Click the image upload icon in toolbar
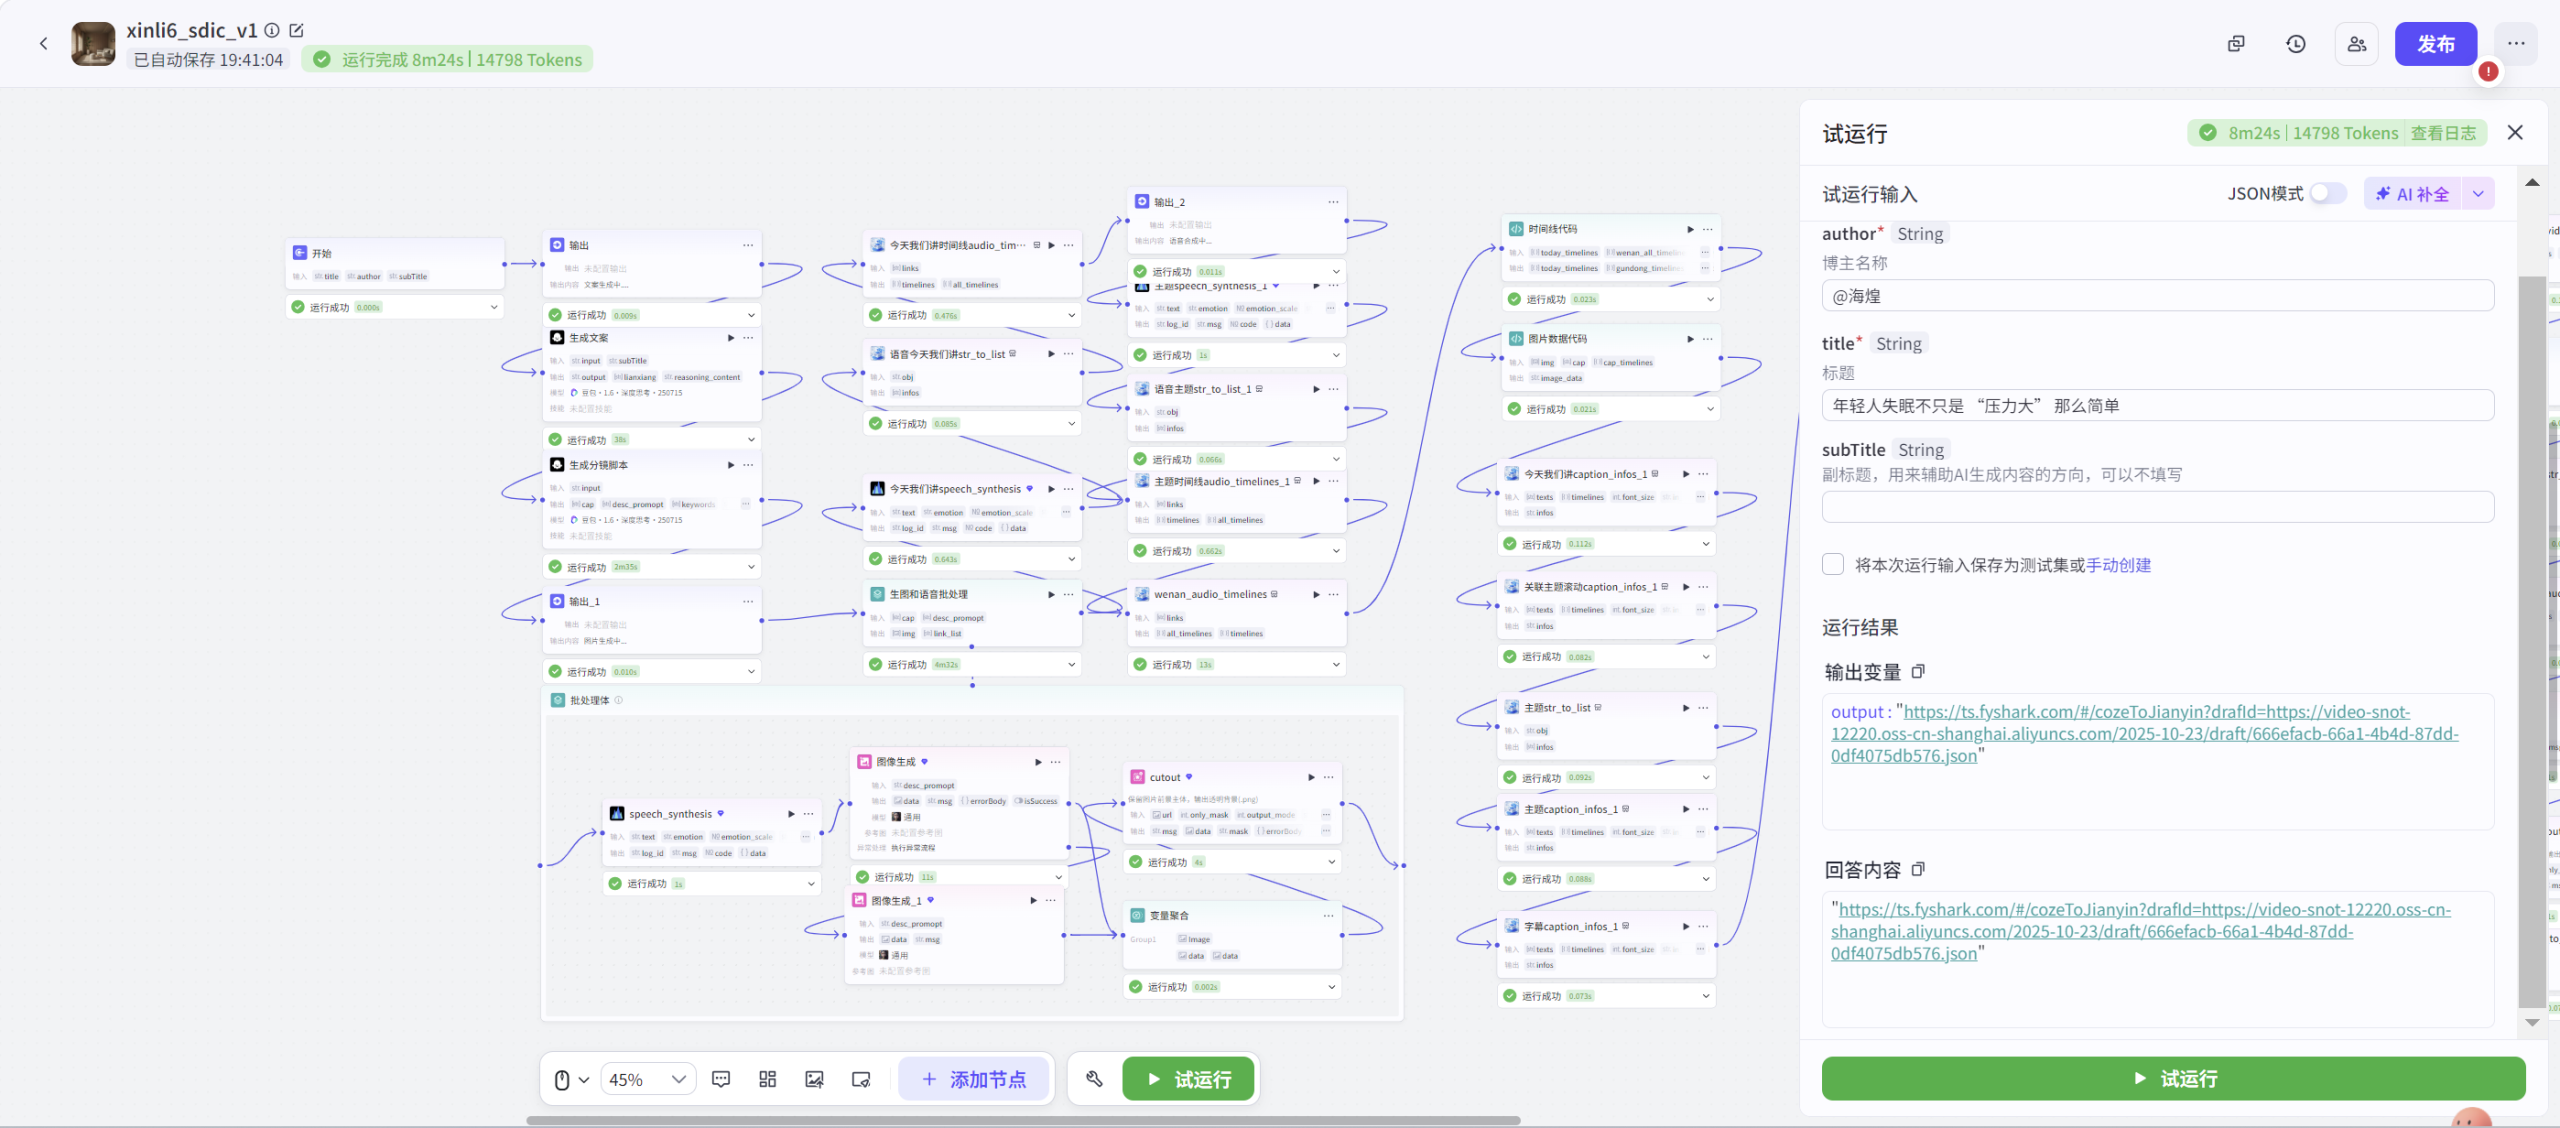Viewport: 2560px width, 1128px height. [814, 1079]
